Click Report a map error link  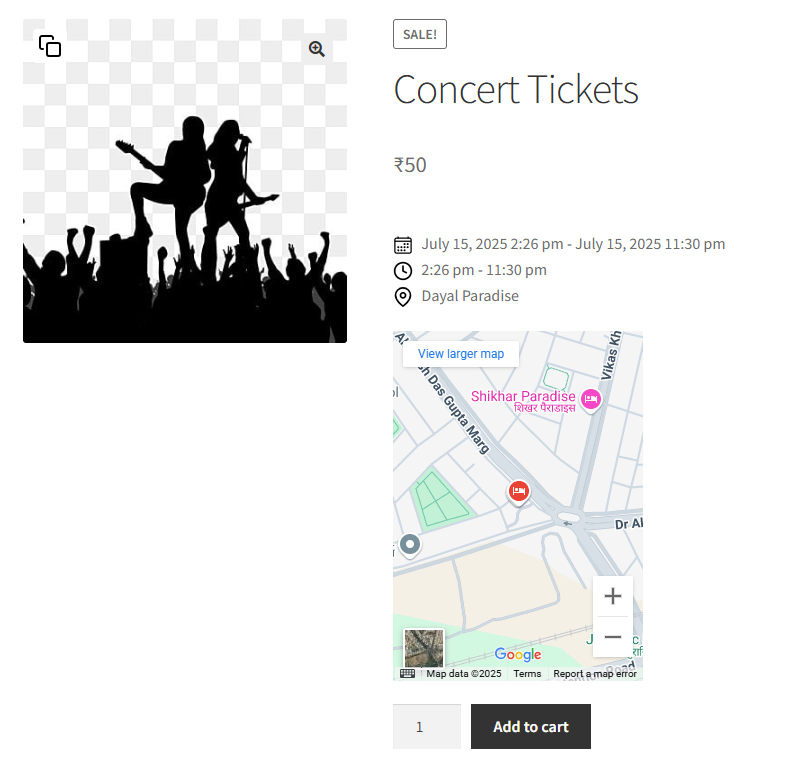(x=595, y=674)
